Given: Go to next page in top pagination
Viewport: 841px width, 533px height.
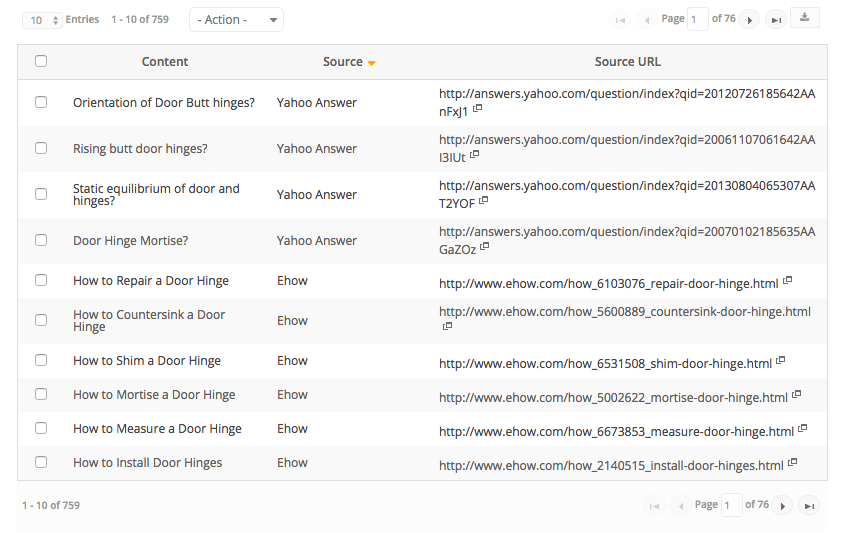Looking at the screenshot, I should click(749, 20).
